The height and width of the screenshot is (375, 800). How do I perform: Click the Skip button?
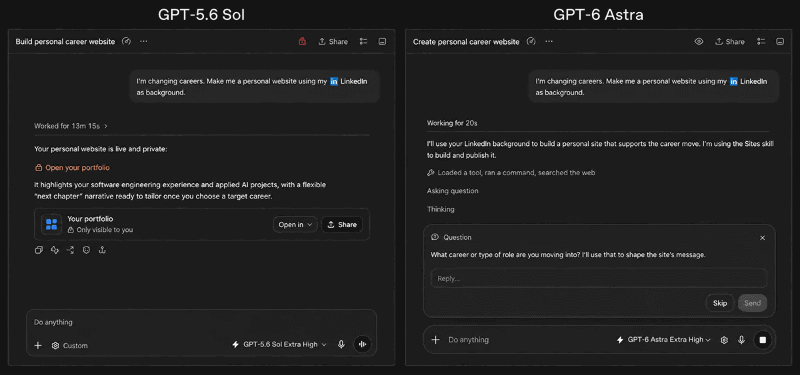pos(720,303)
